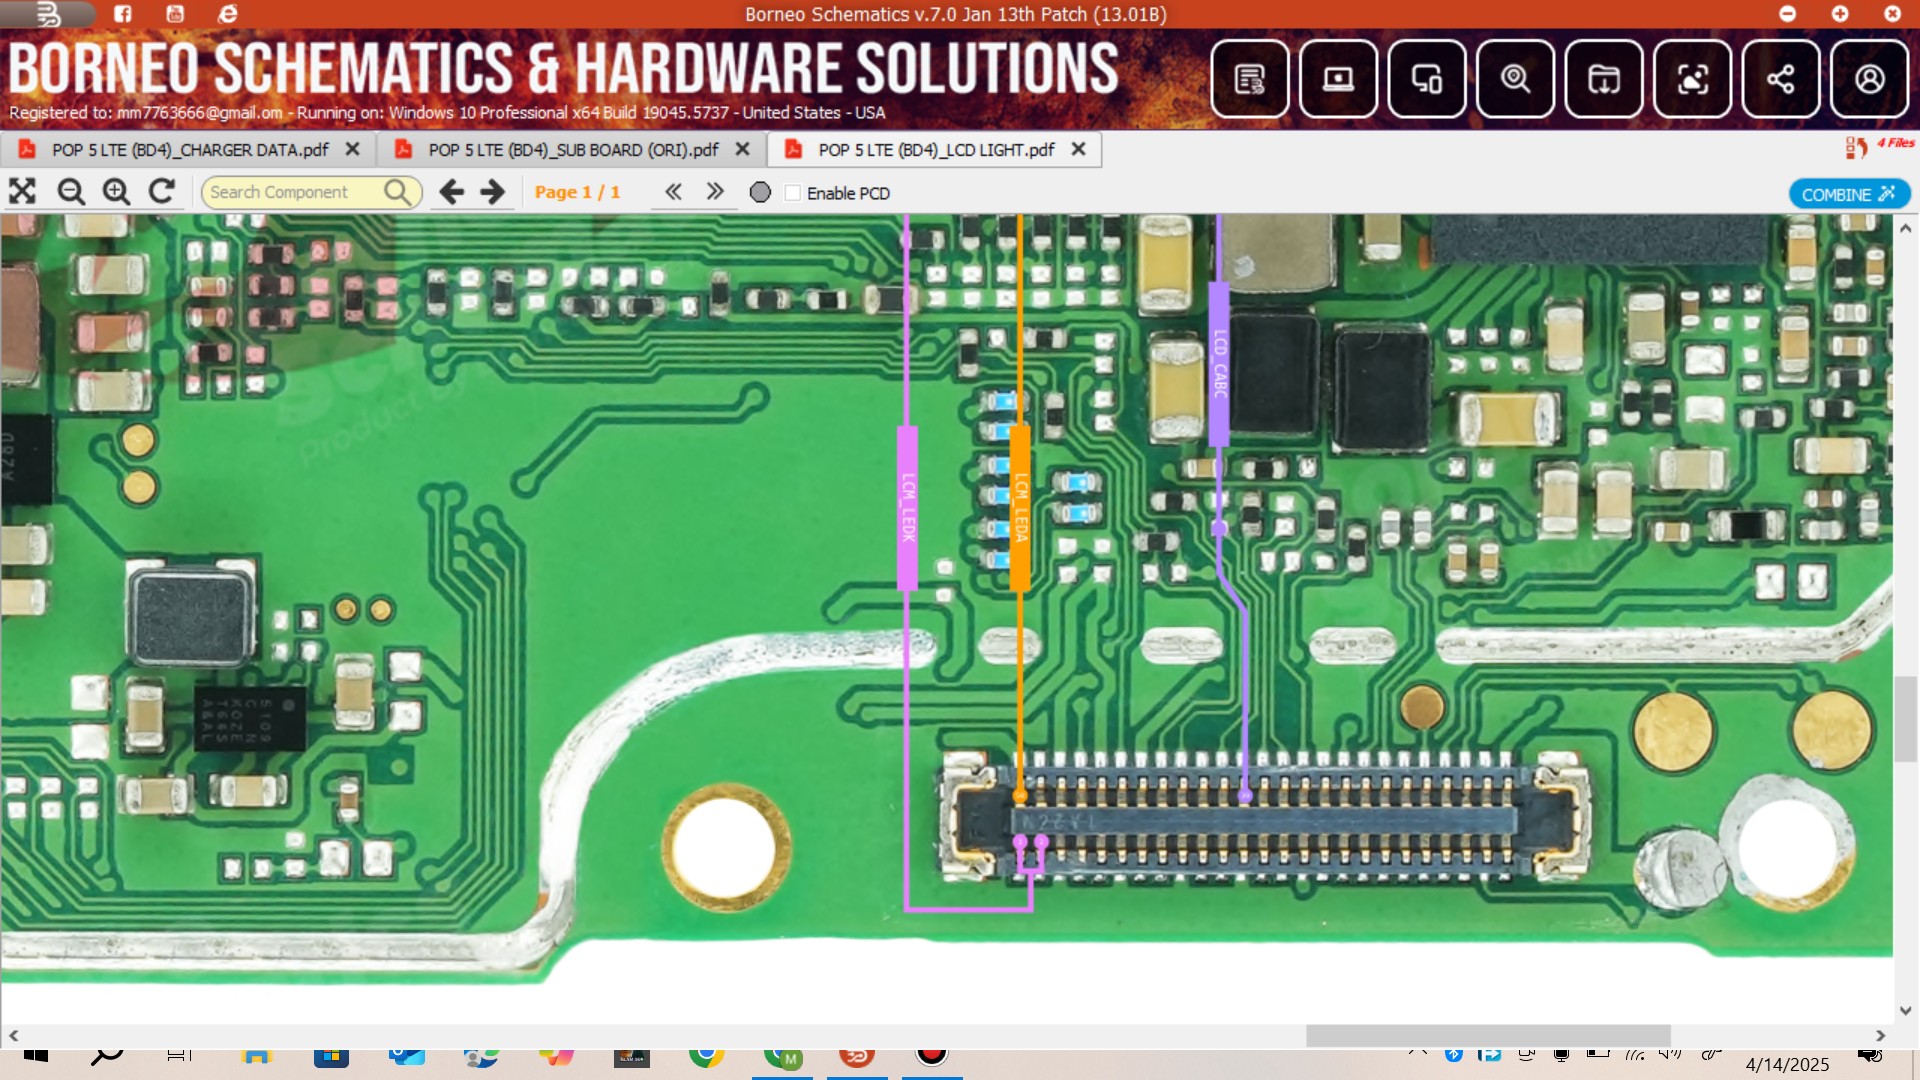Open the taskbar date 4/14/2025

pos(1787,1064)
